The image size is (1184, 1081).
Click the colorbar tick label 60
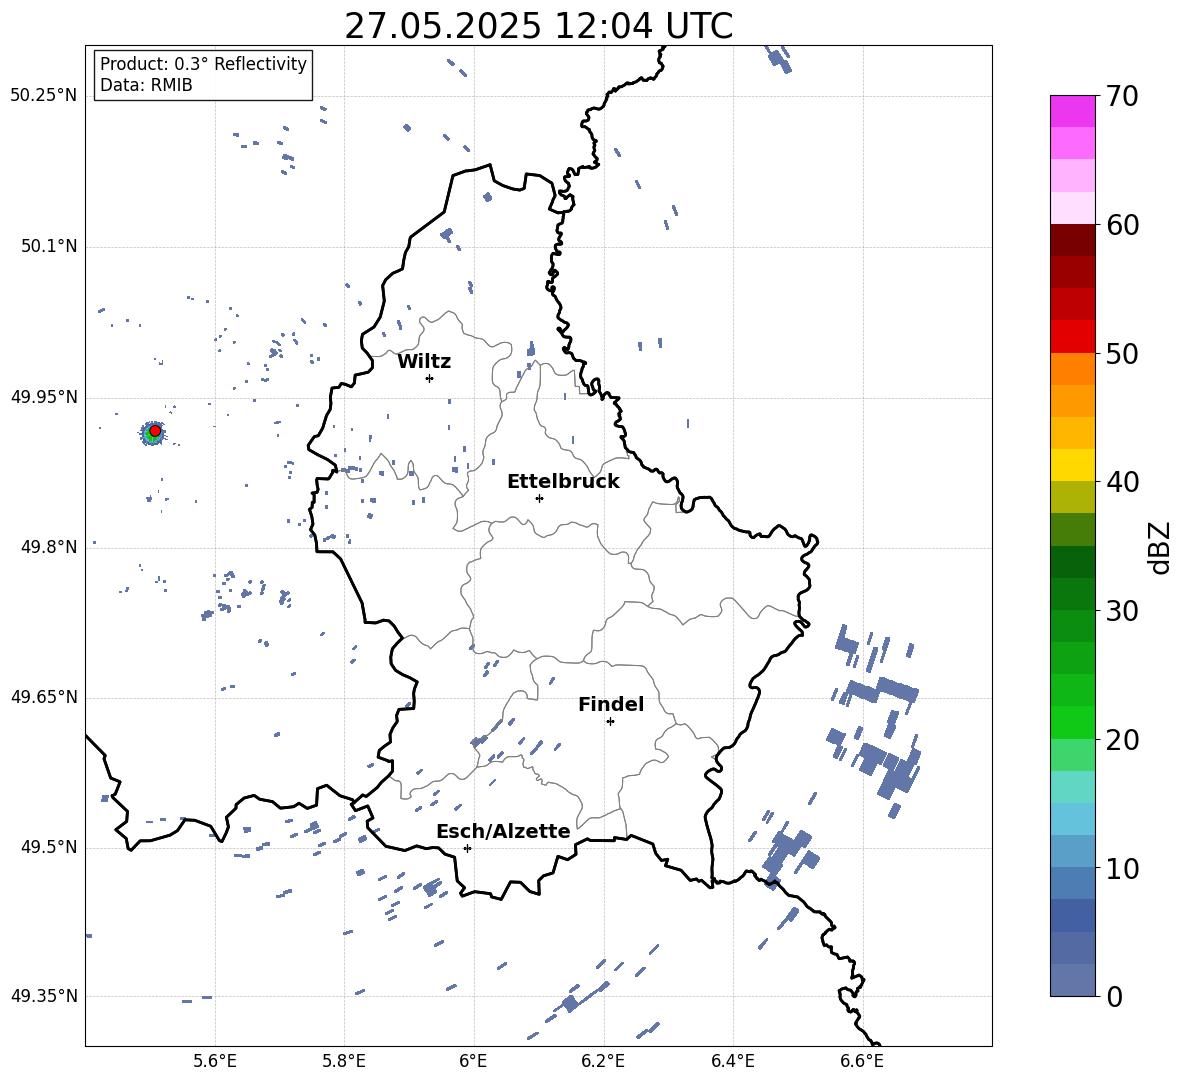coord(1122,225)
